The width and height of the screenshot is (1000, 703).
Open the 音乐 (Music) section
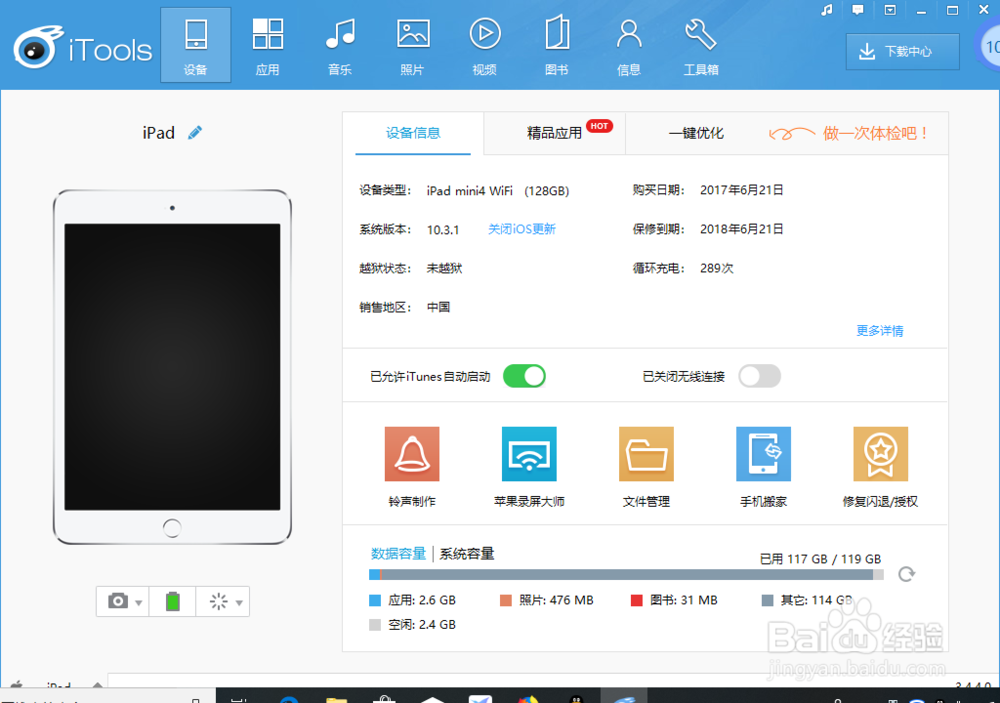(340, 45)
